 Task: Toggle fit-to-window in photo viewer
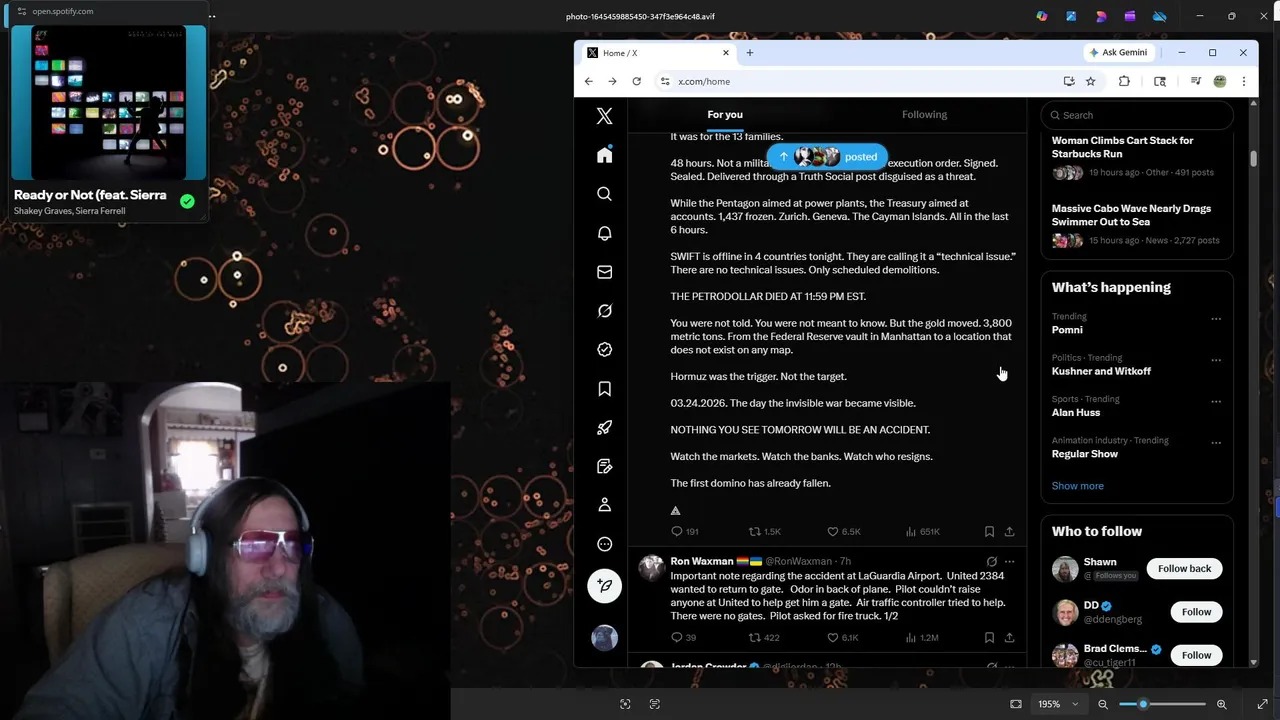[1016, 704]
